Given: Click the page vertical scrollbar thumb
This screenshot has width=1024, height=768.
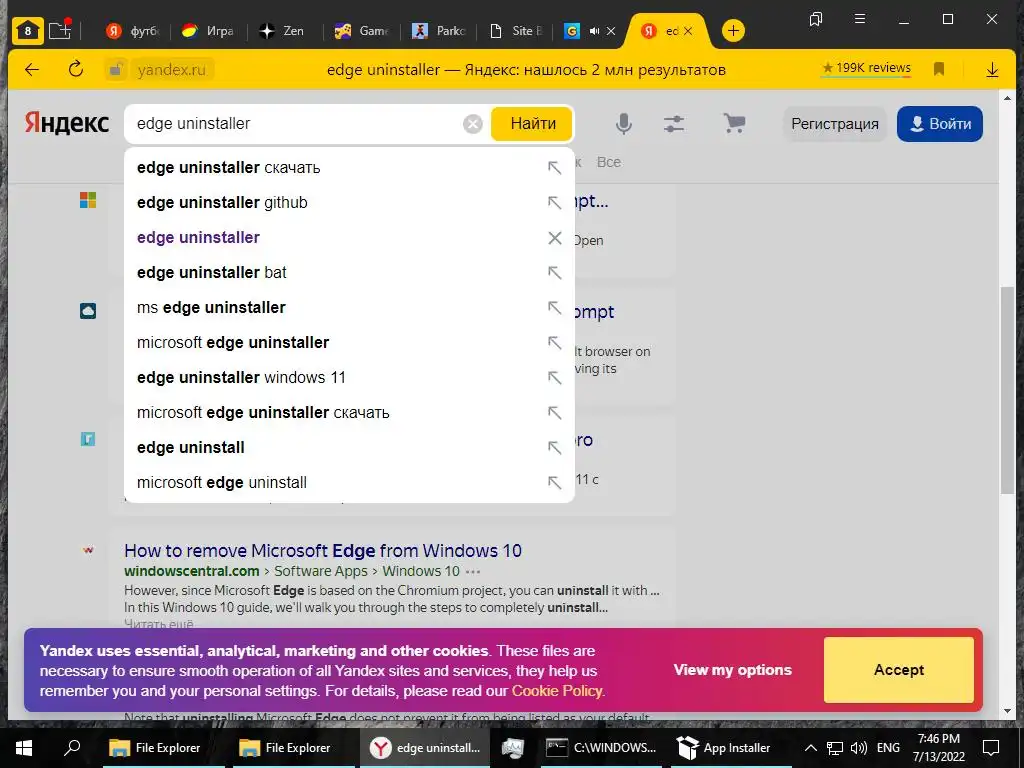Looking at the screenshot, I should (x=1006, y=390).
